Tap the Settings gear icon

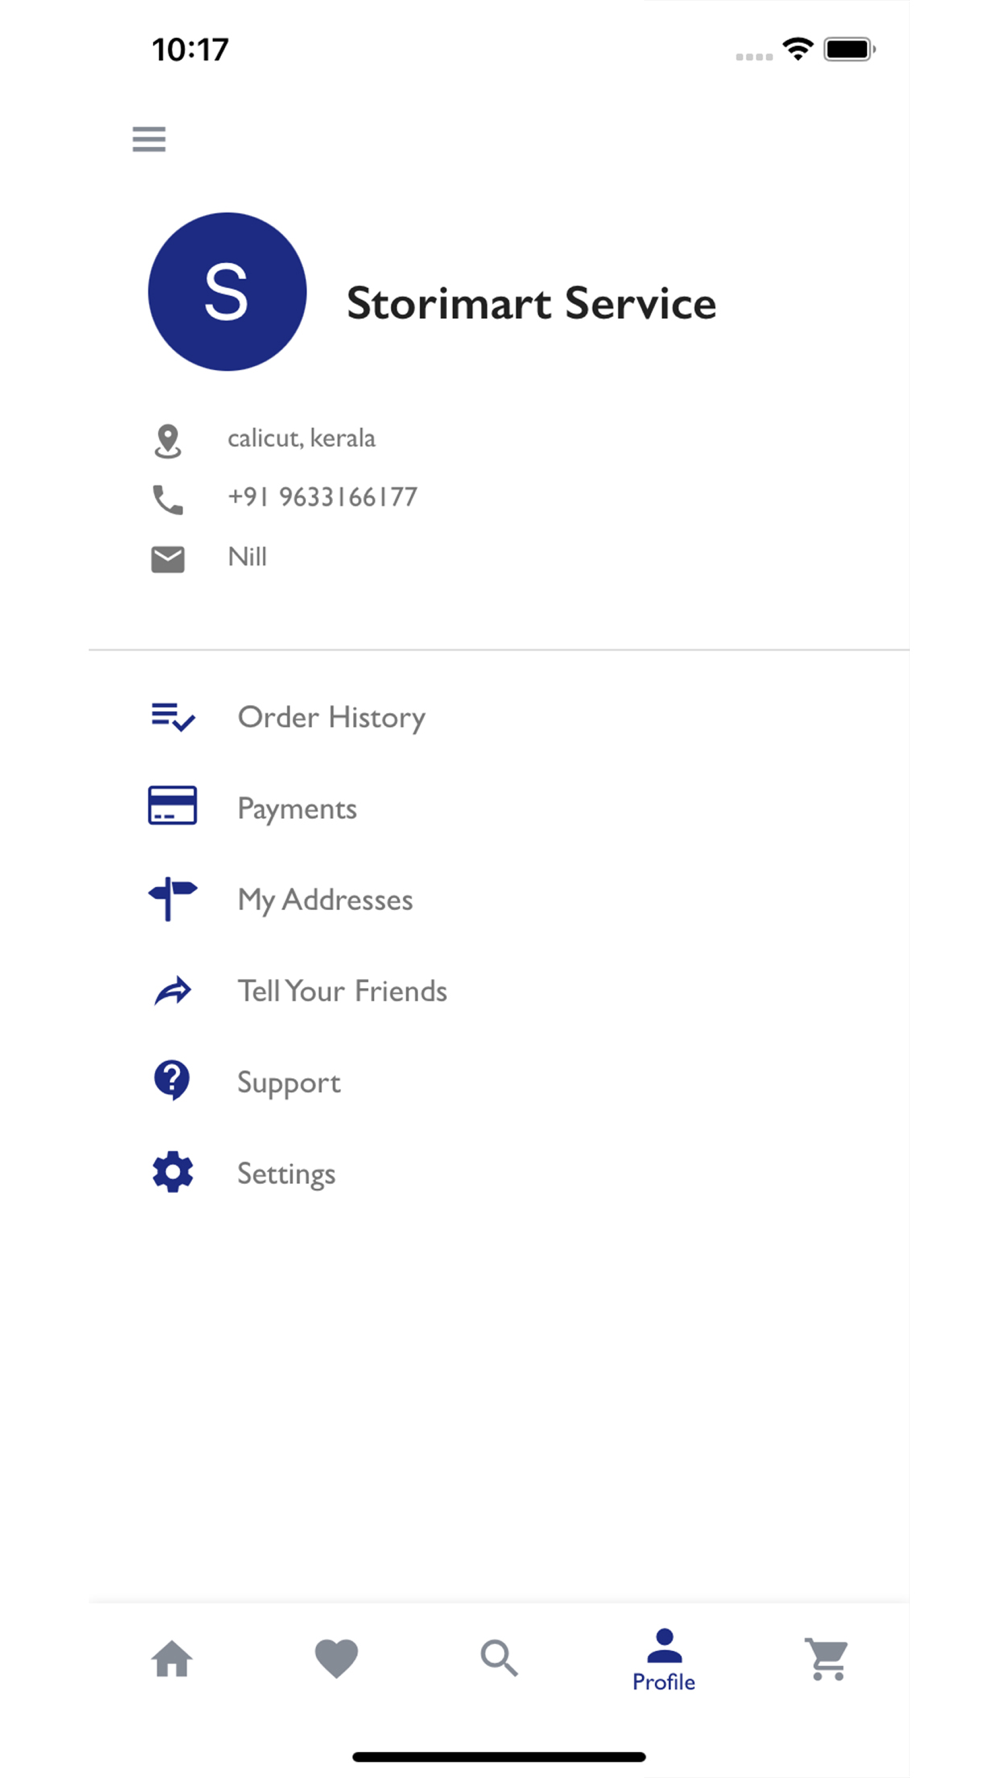pyautogui.click(x=173, y=1172)
